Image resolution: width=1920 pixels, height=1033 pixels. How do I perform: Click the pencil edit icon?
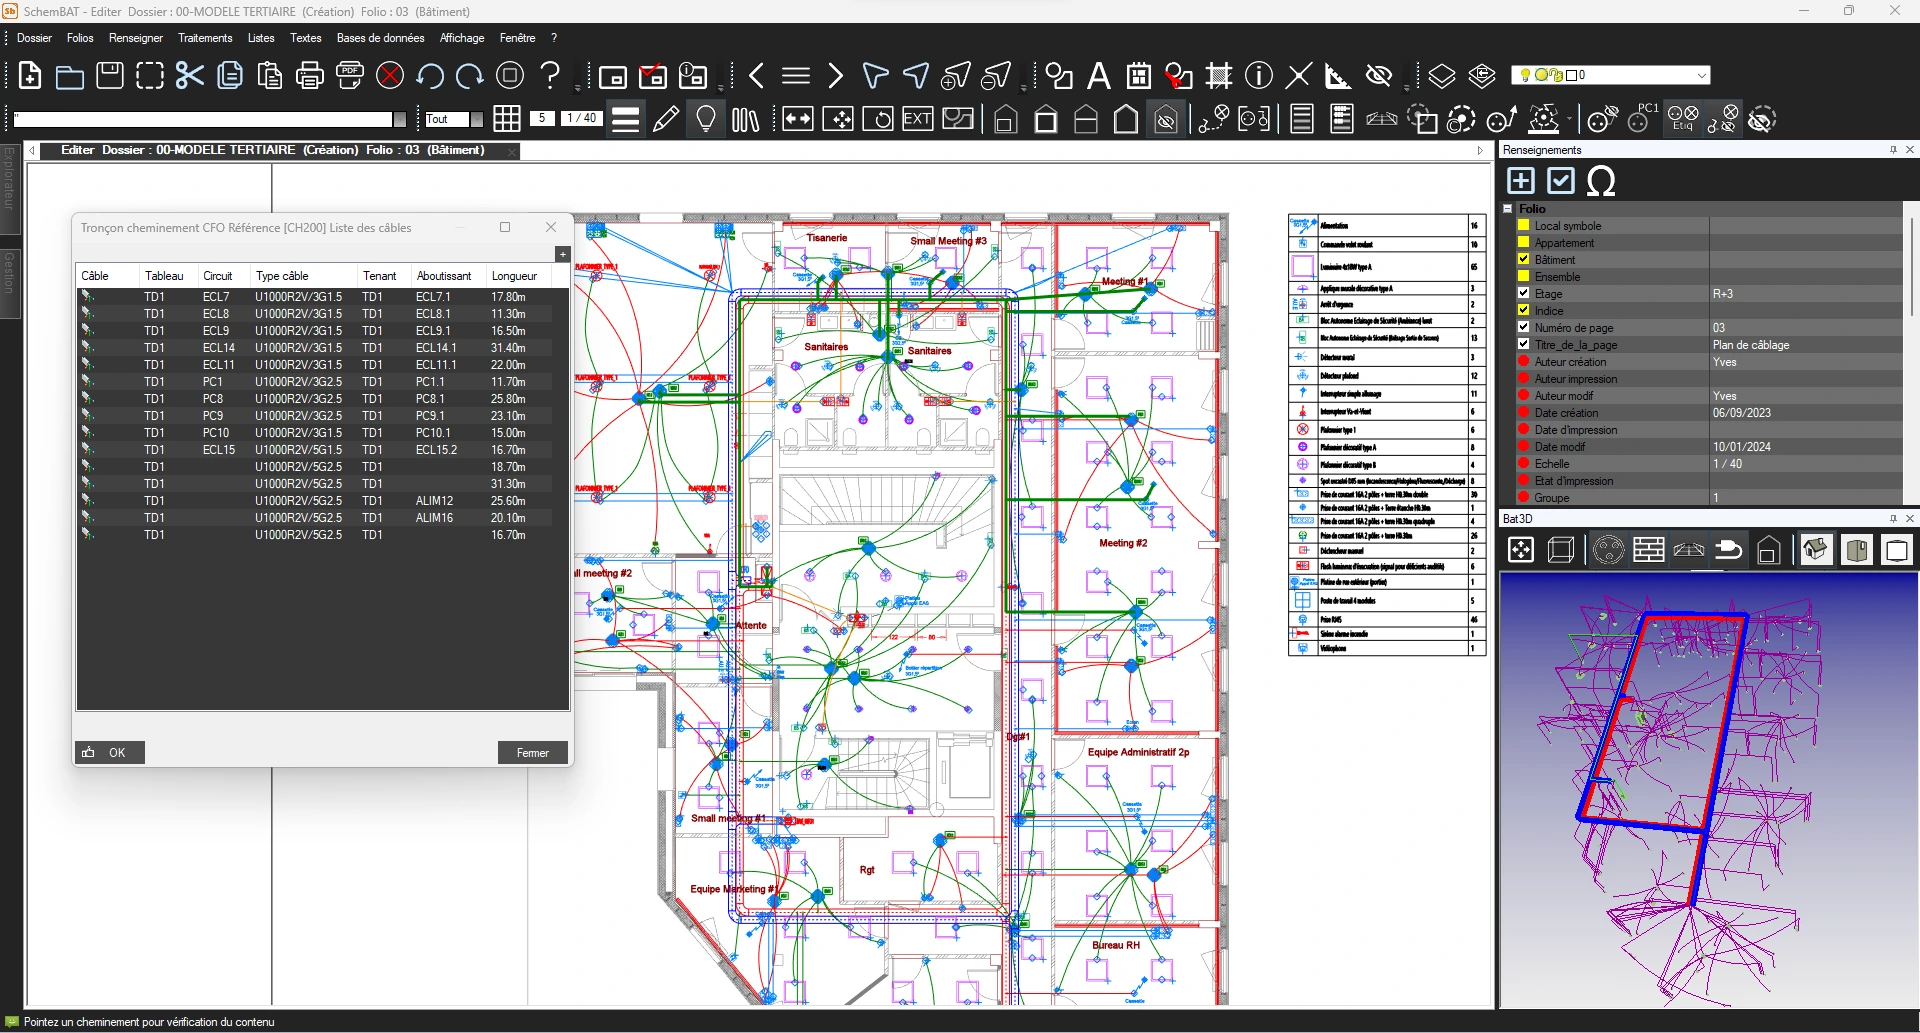click(x=666, y=120)
